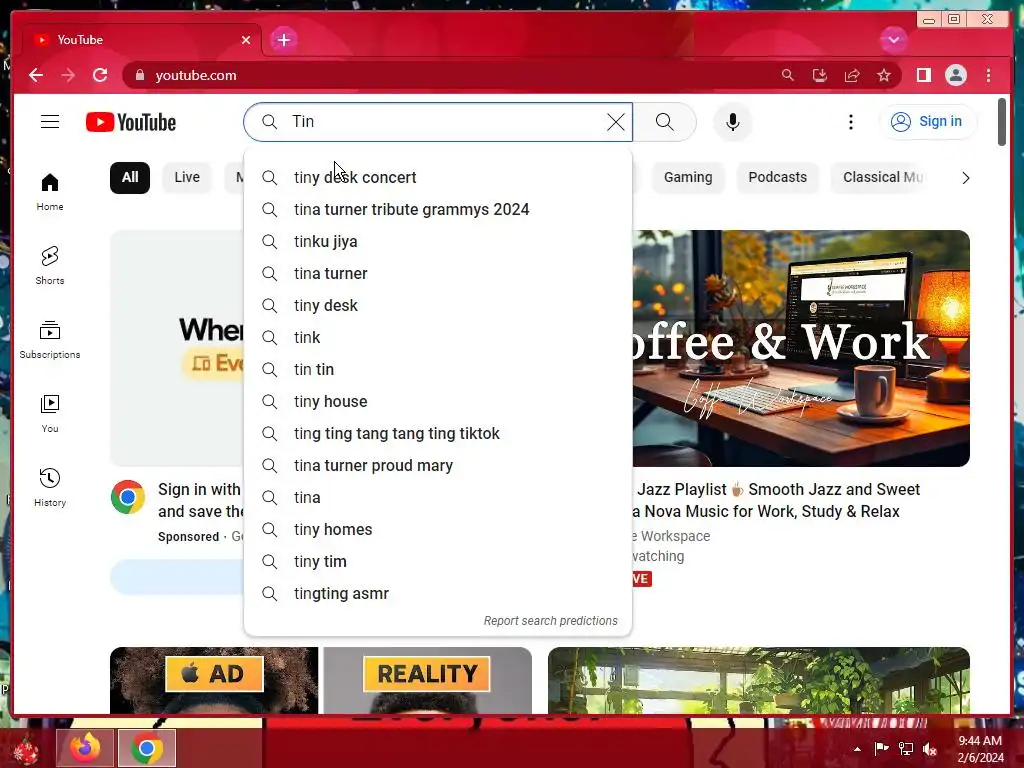This screenshot has height=768, width=1024.
Task: Choose suggestion 'ting ting tang tang ting tiktok'
Action: (438, 433)
